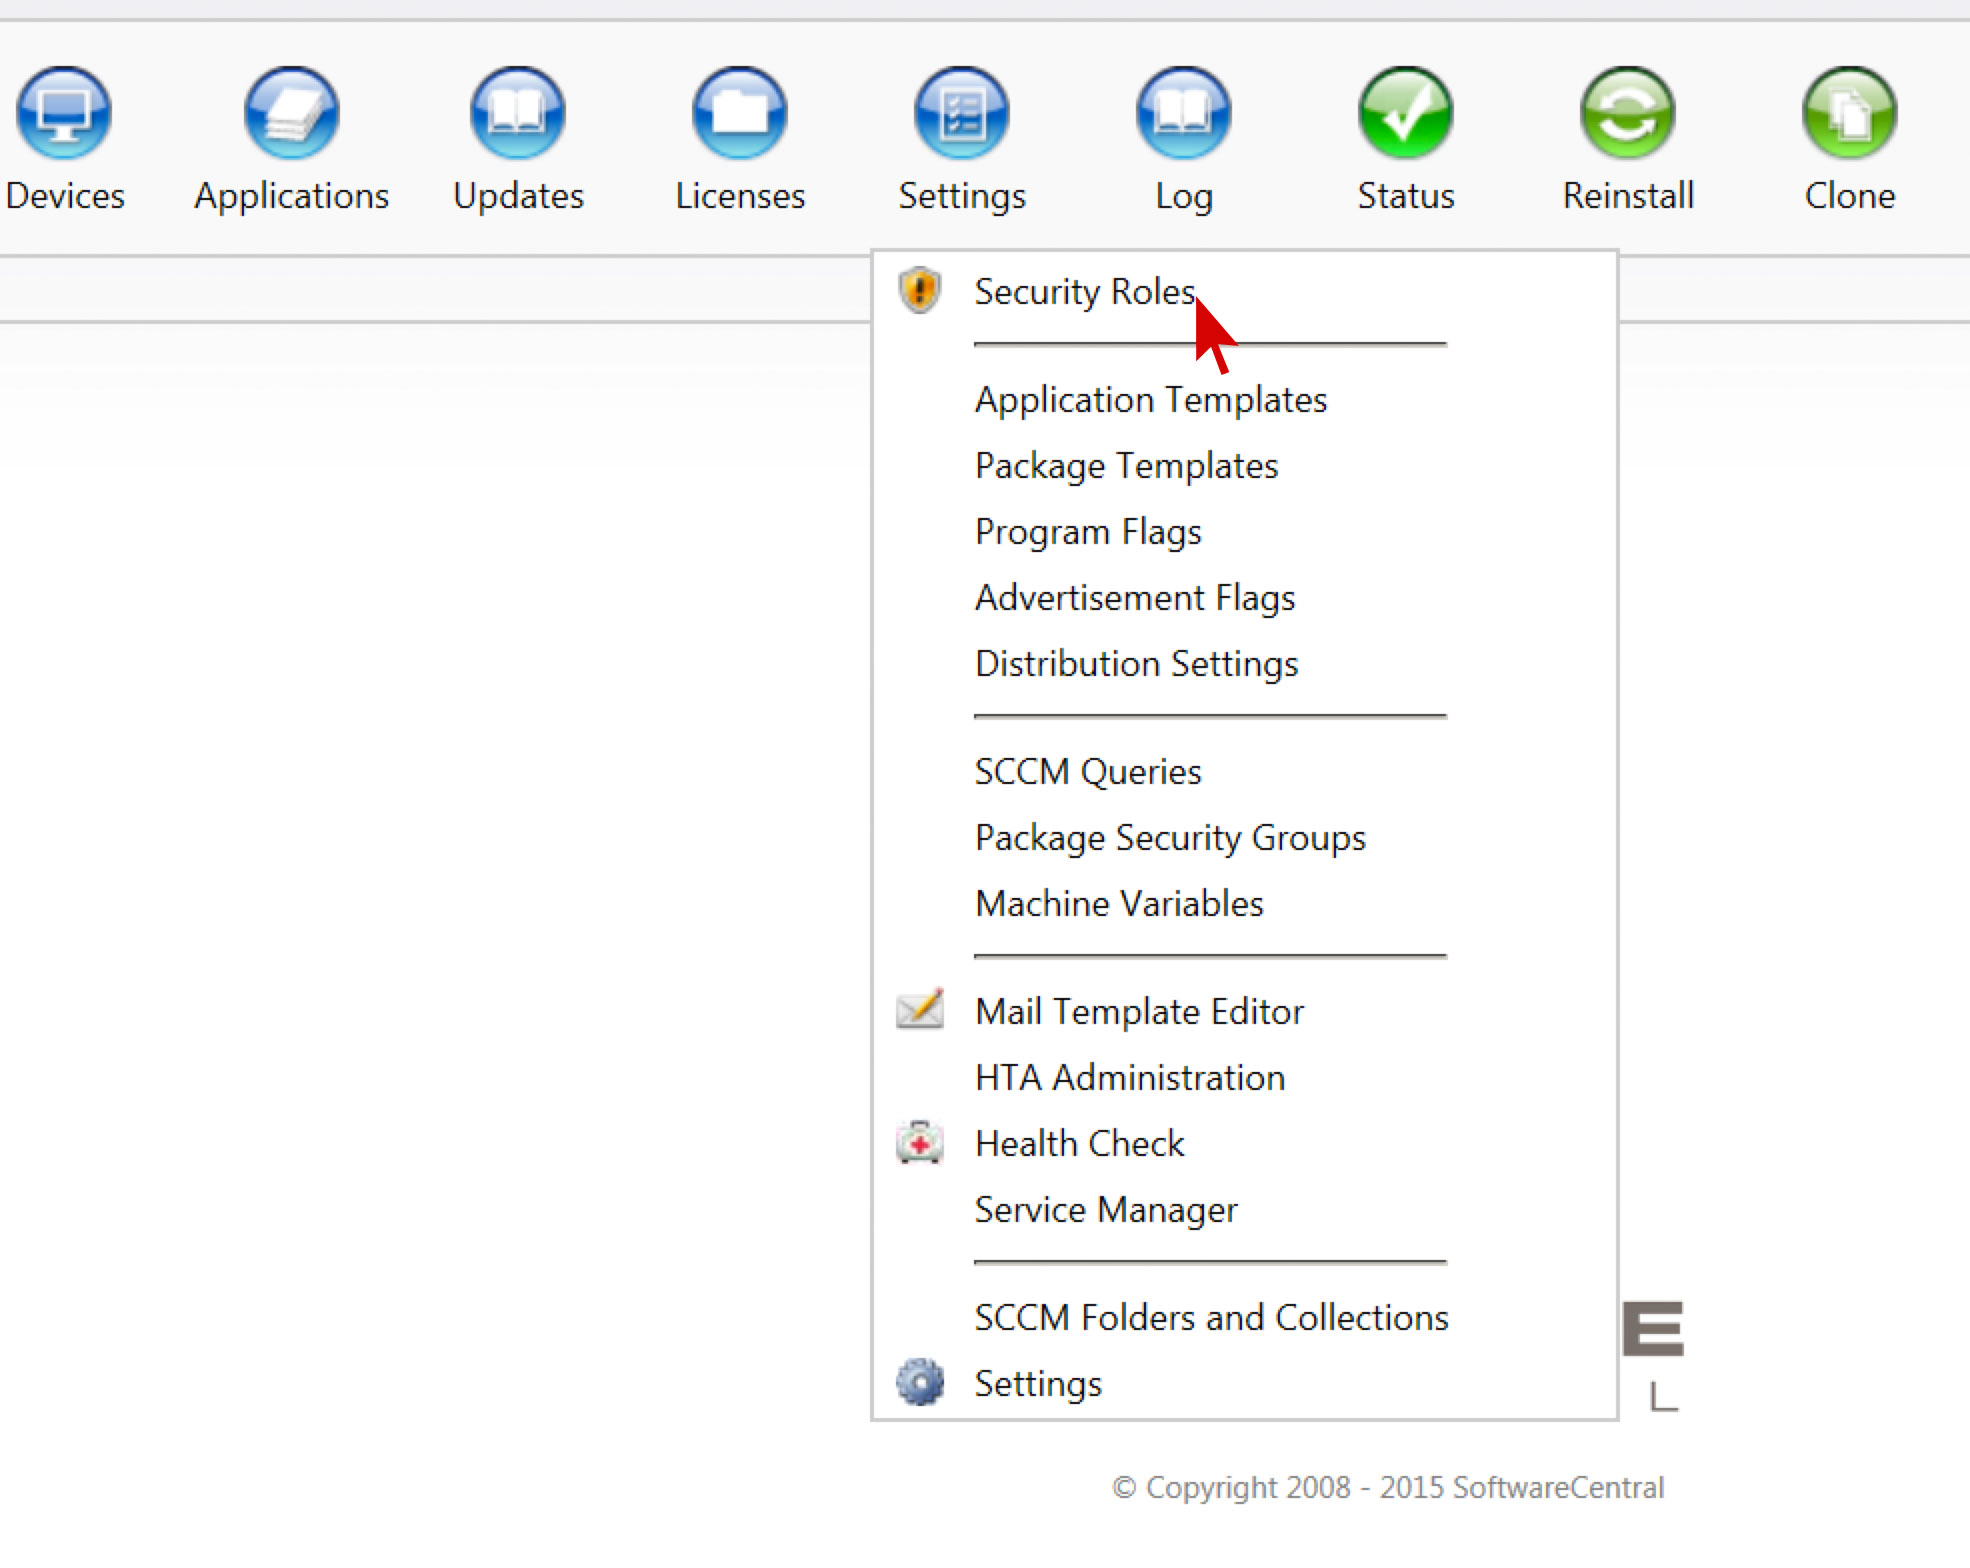Select Settings at bottom of menu
1970x1568 pixels.
tap(1038, 1384)
